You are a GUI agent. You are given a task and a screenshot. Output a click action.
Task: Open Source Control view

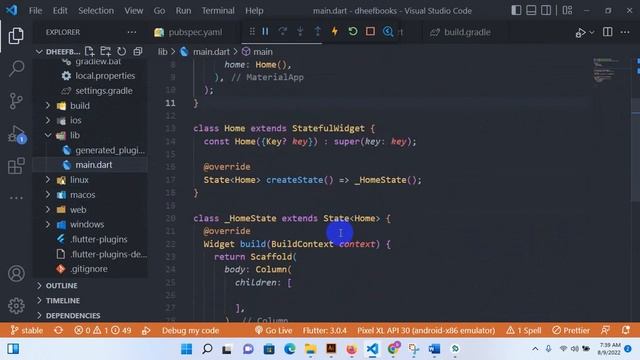tap(16, 101)
